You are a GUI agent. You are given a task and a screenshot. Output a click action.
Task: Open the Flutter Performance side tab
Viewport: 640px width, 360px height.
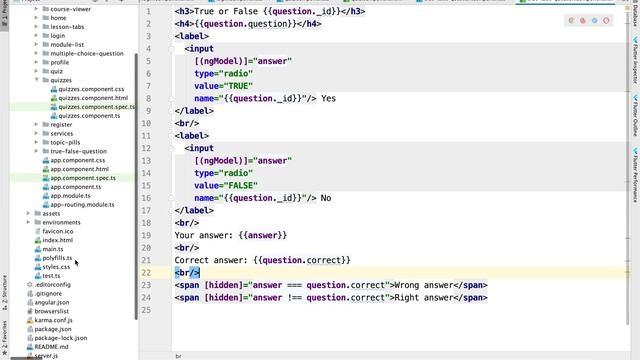tap(635, 176)
